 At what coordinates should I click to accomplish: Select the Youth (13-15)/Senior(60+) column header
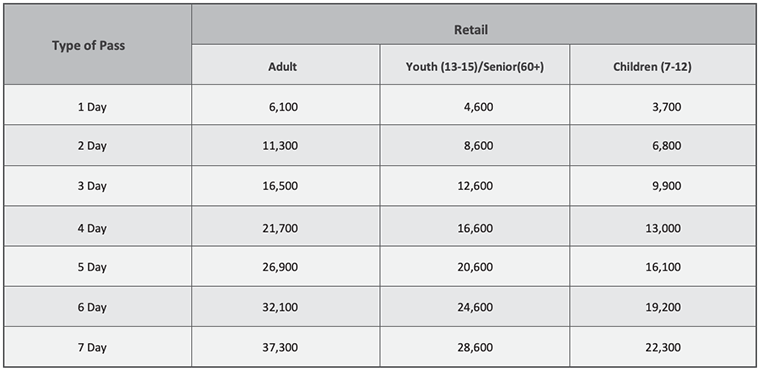pos(475,65)
